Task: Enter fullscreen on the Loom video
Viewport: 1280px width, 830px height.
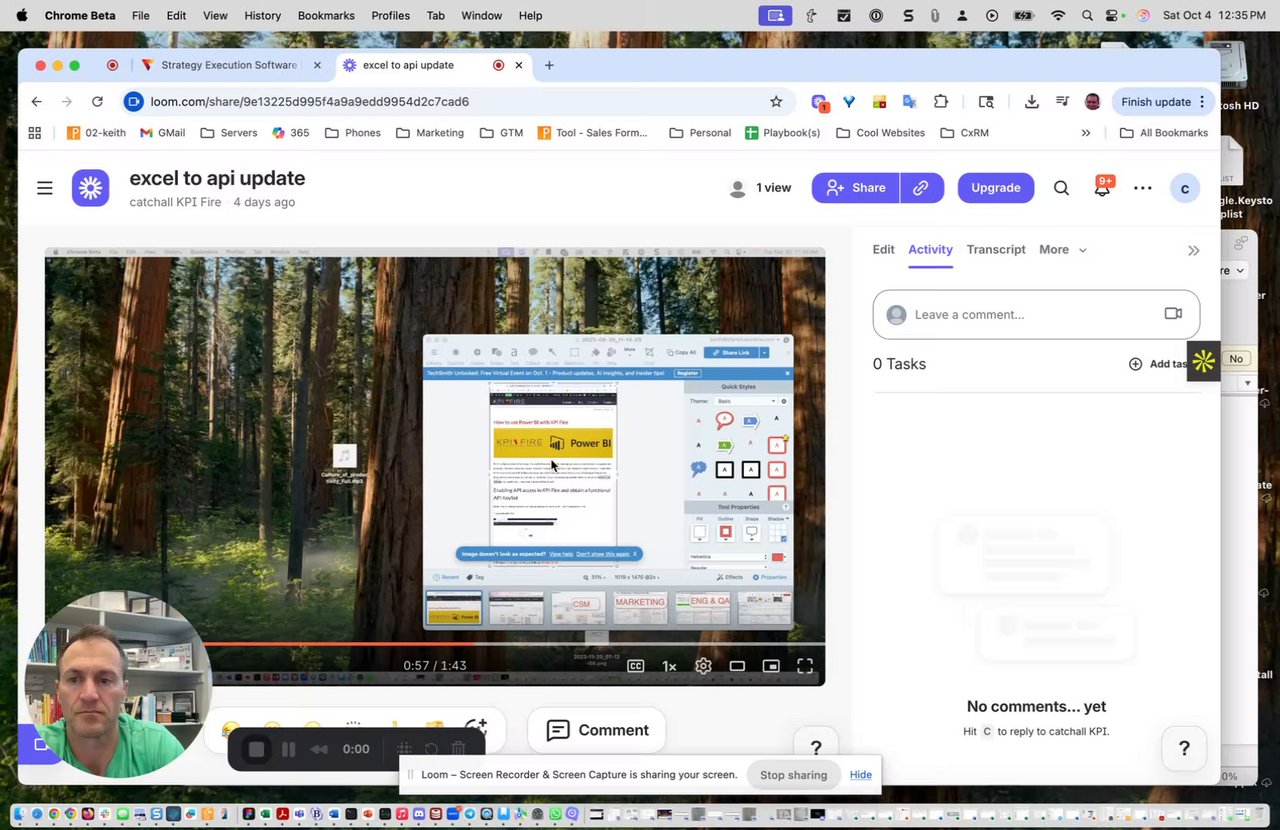Action: click(x=805, y=666)
